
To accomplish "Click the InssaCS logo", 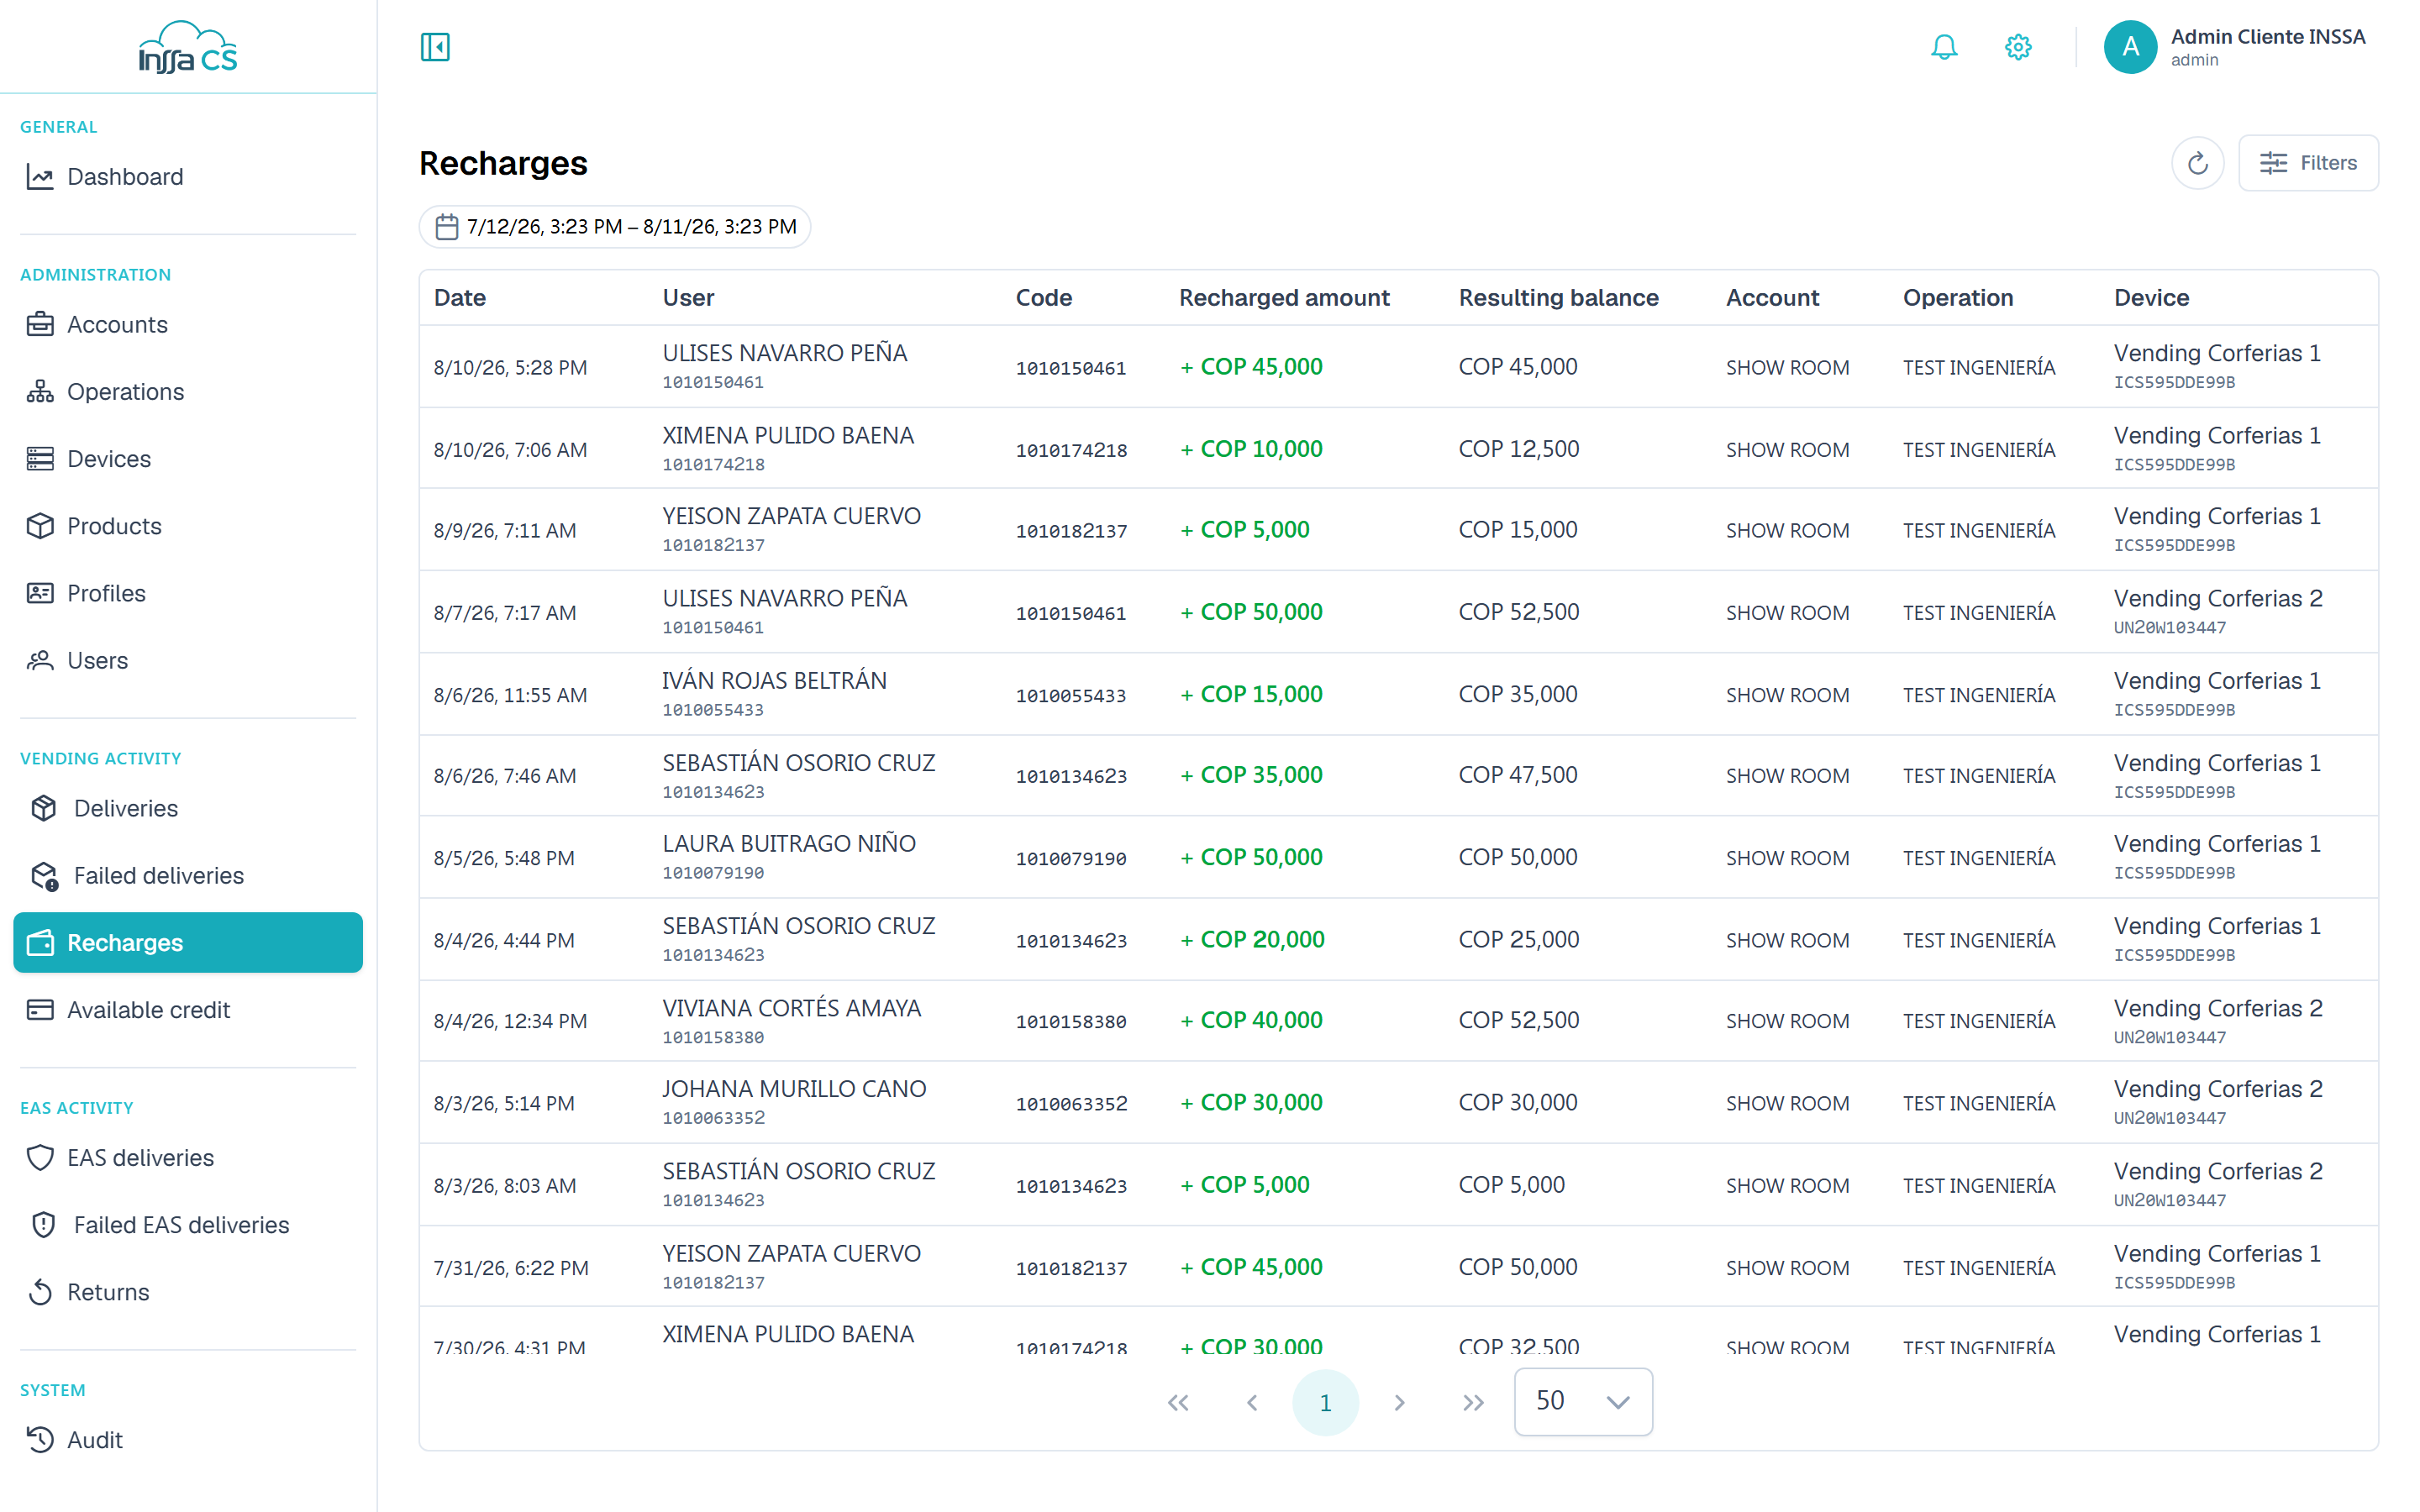I will pyautogui.click(x=188, y=47).
